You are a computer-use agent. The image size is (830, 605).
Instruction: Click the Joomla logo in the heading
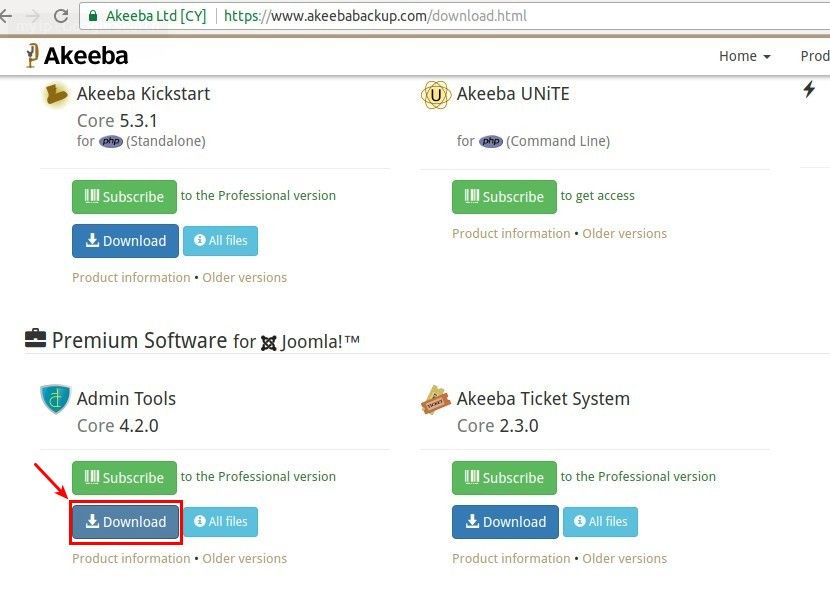click(x=269, y=343)
